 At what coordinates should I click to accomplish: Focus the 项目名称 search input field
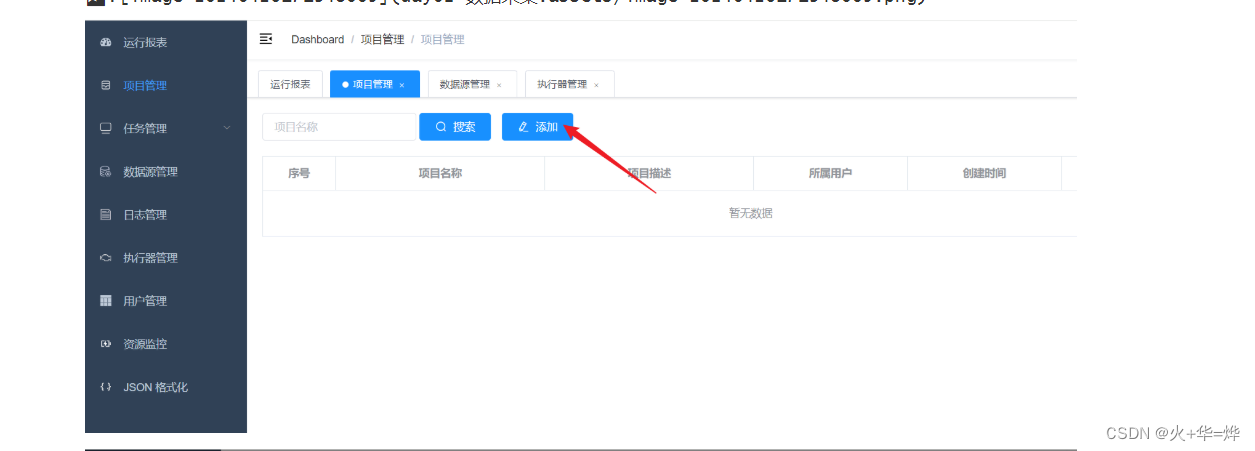[x=339, y=127]
